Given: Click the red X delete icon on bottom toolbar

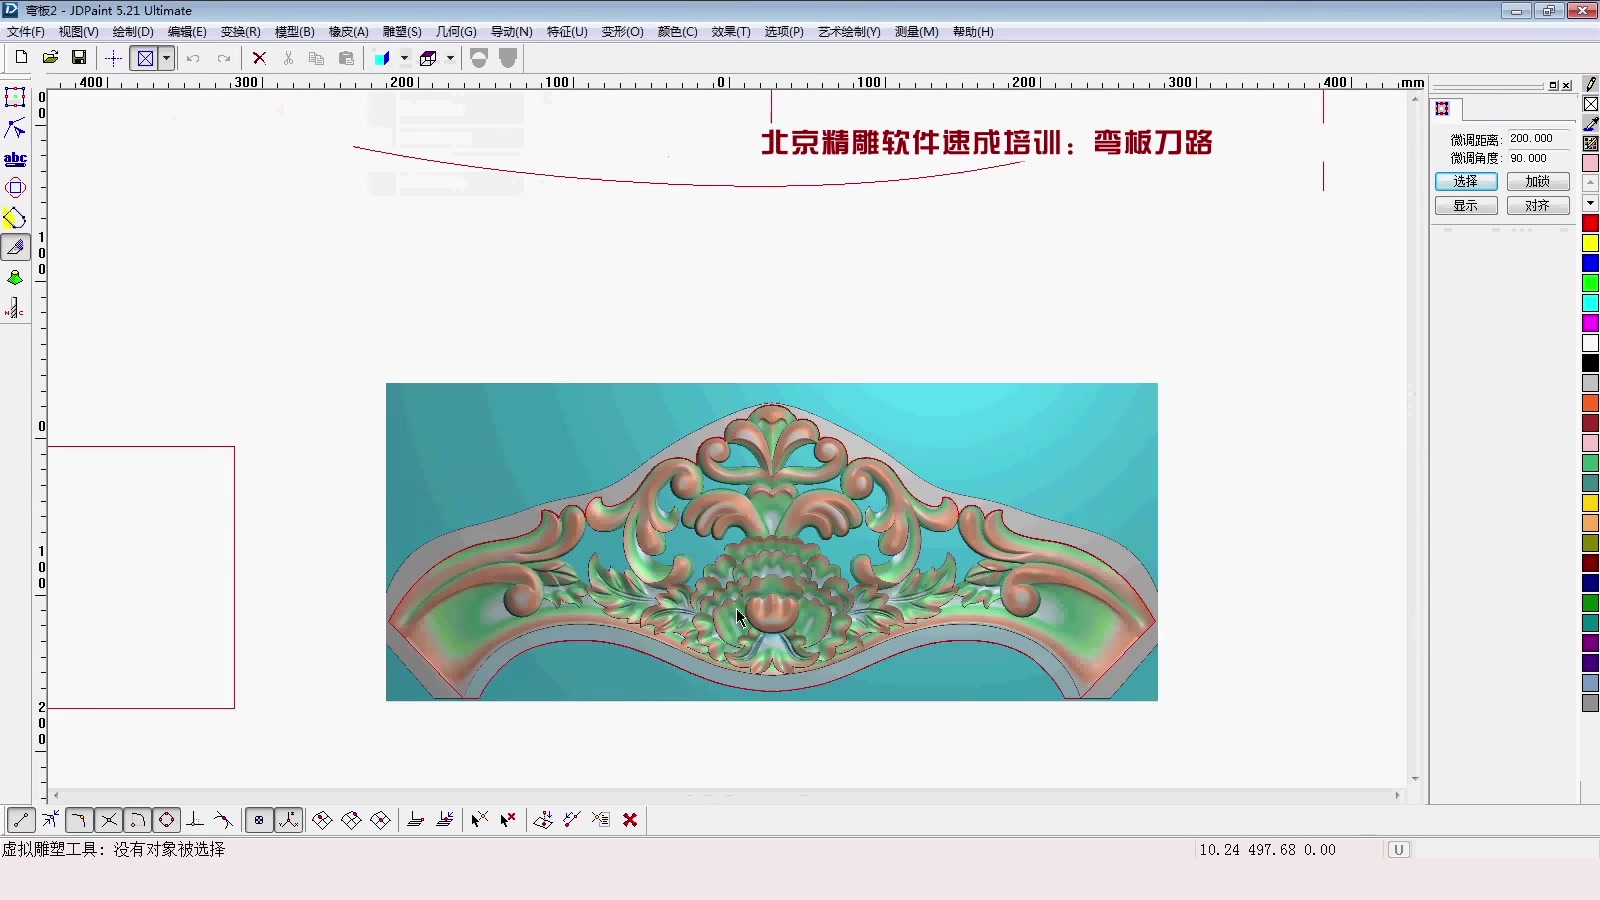Looking at the screenshot, I should (x=631, y=820).
